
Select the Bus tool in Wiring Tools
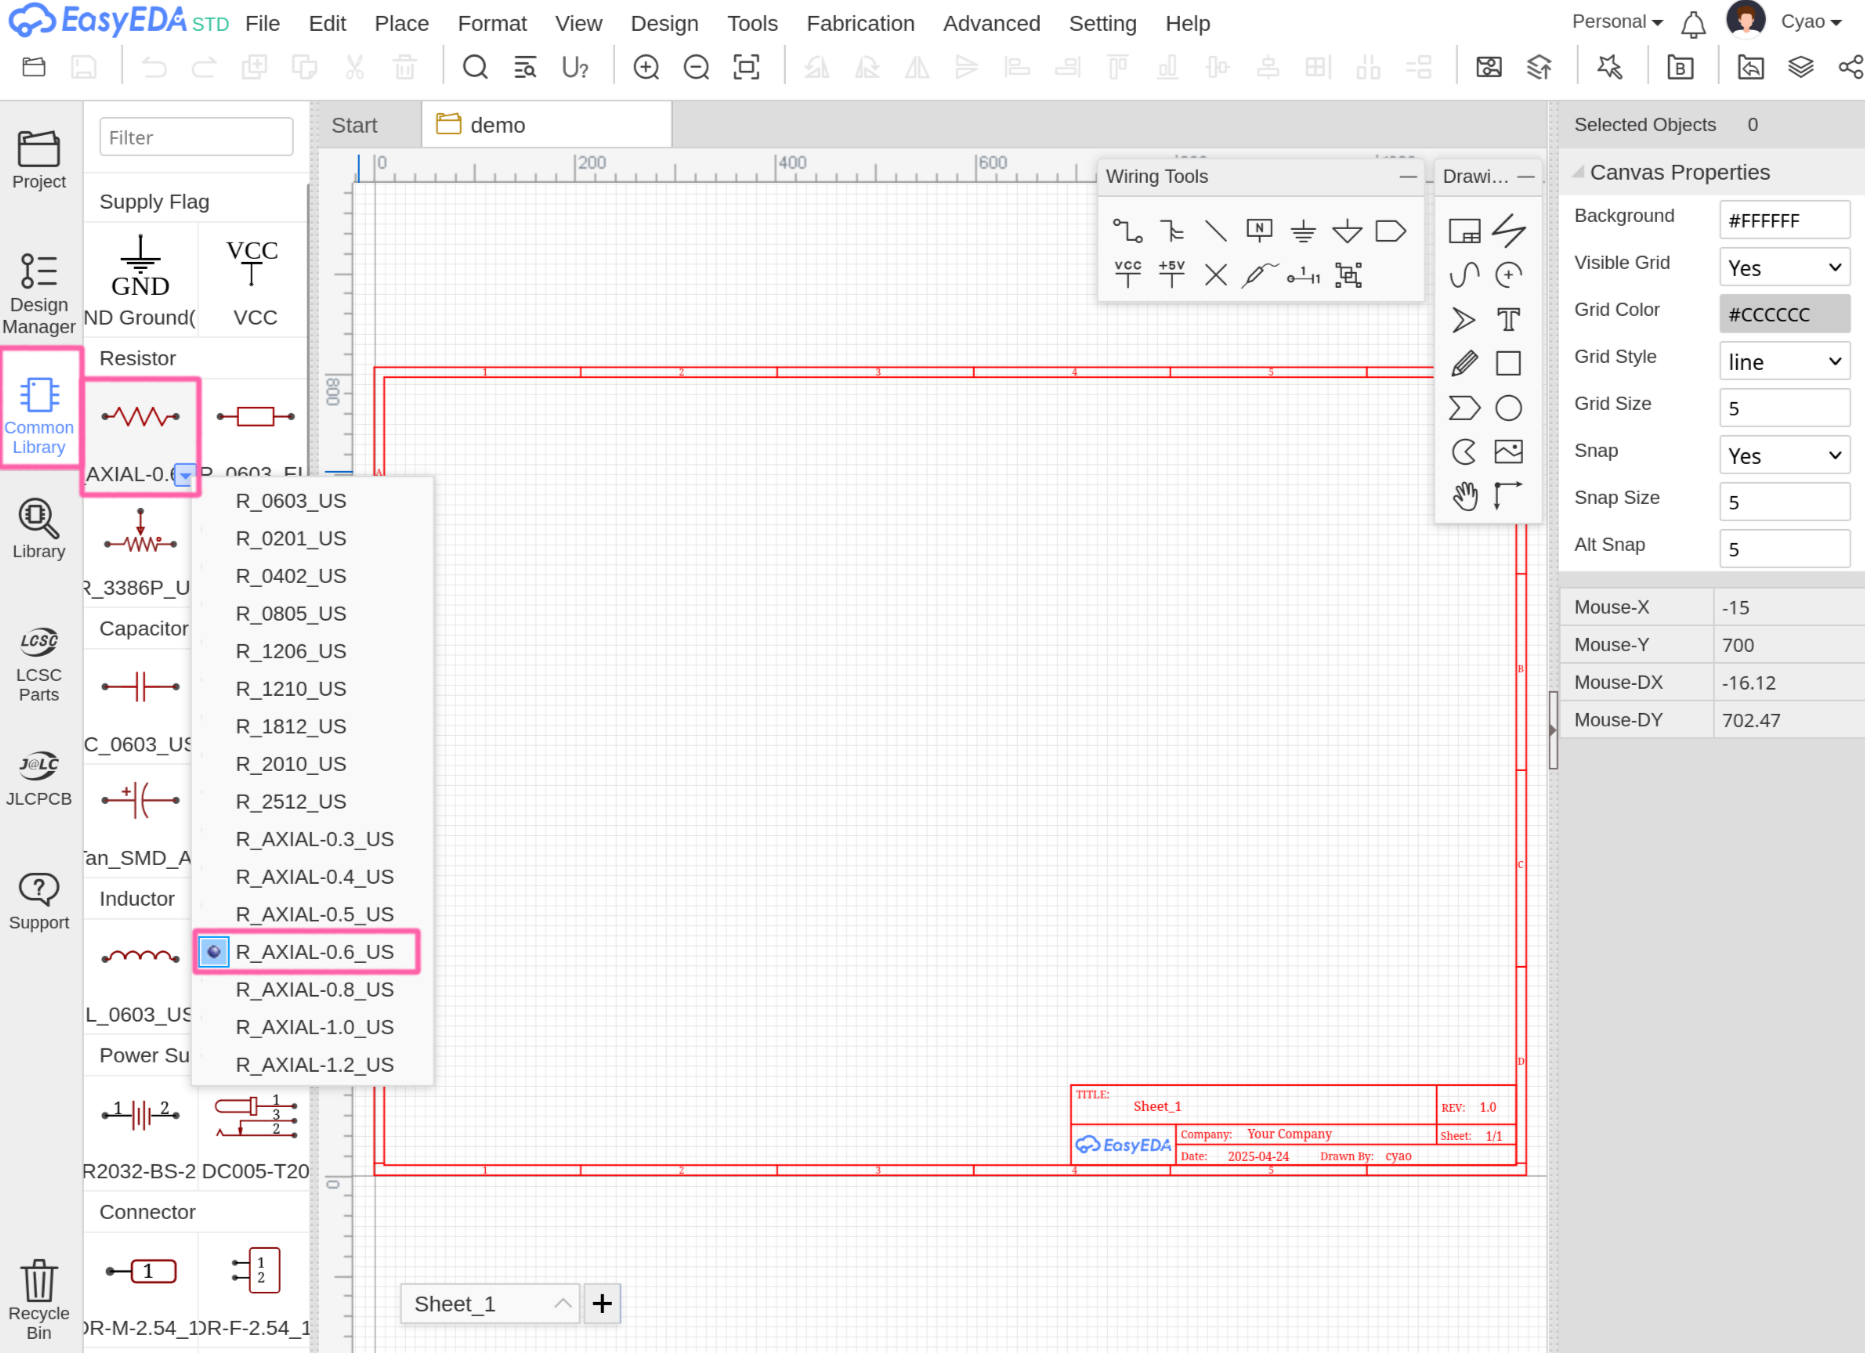point(1171,231)
